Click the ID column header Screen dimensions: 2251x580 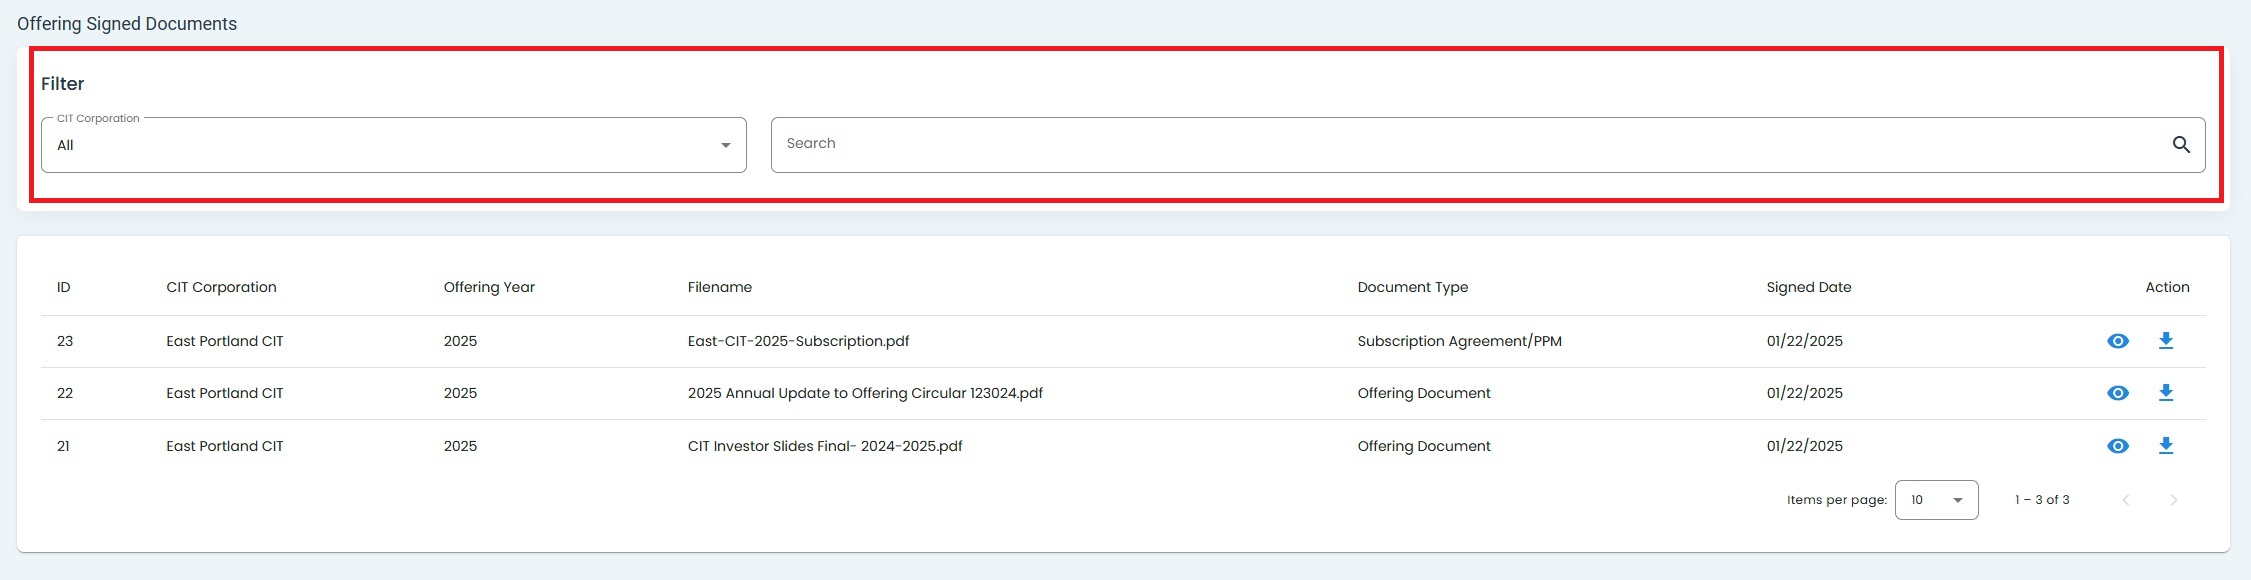[x=63, y=287]
